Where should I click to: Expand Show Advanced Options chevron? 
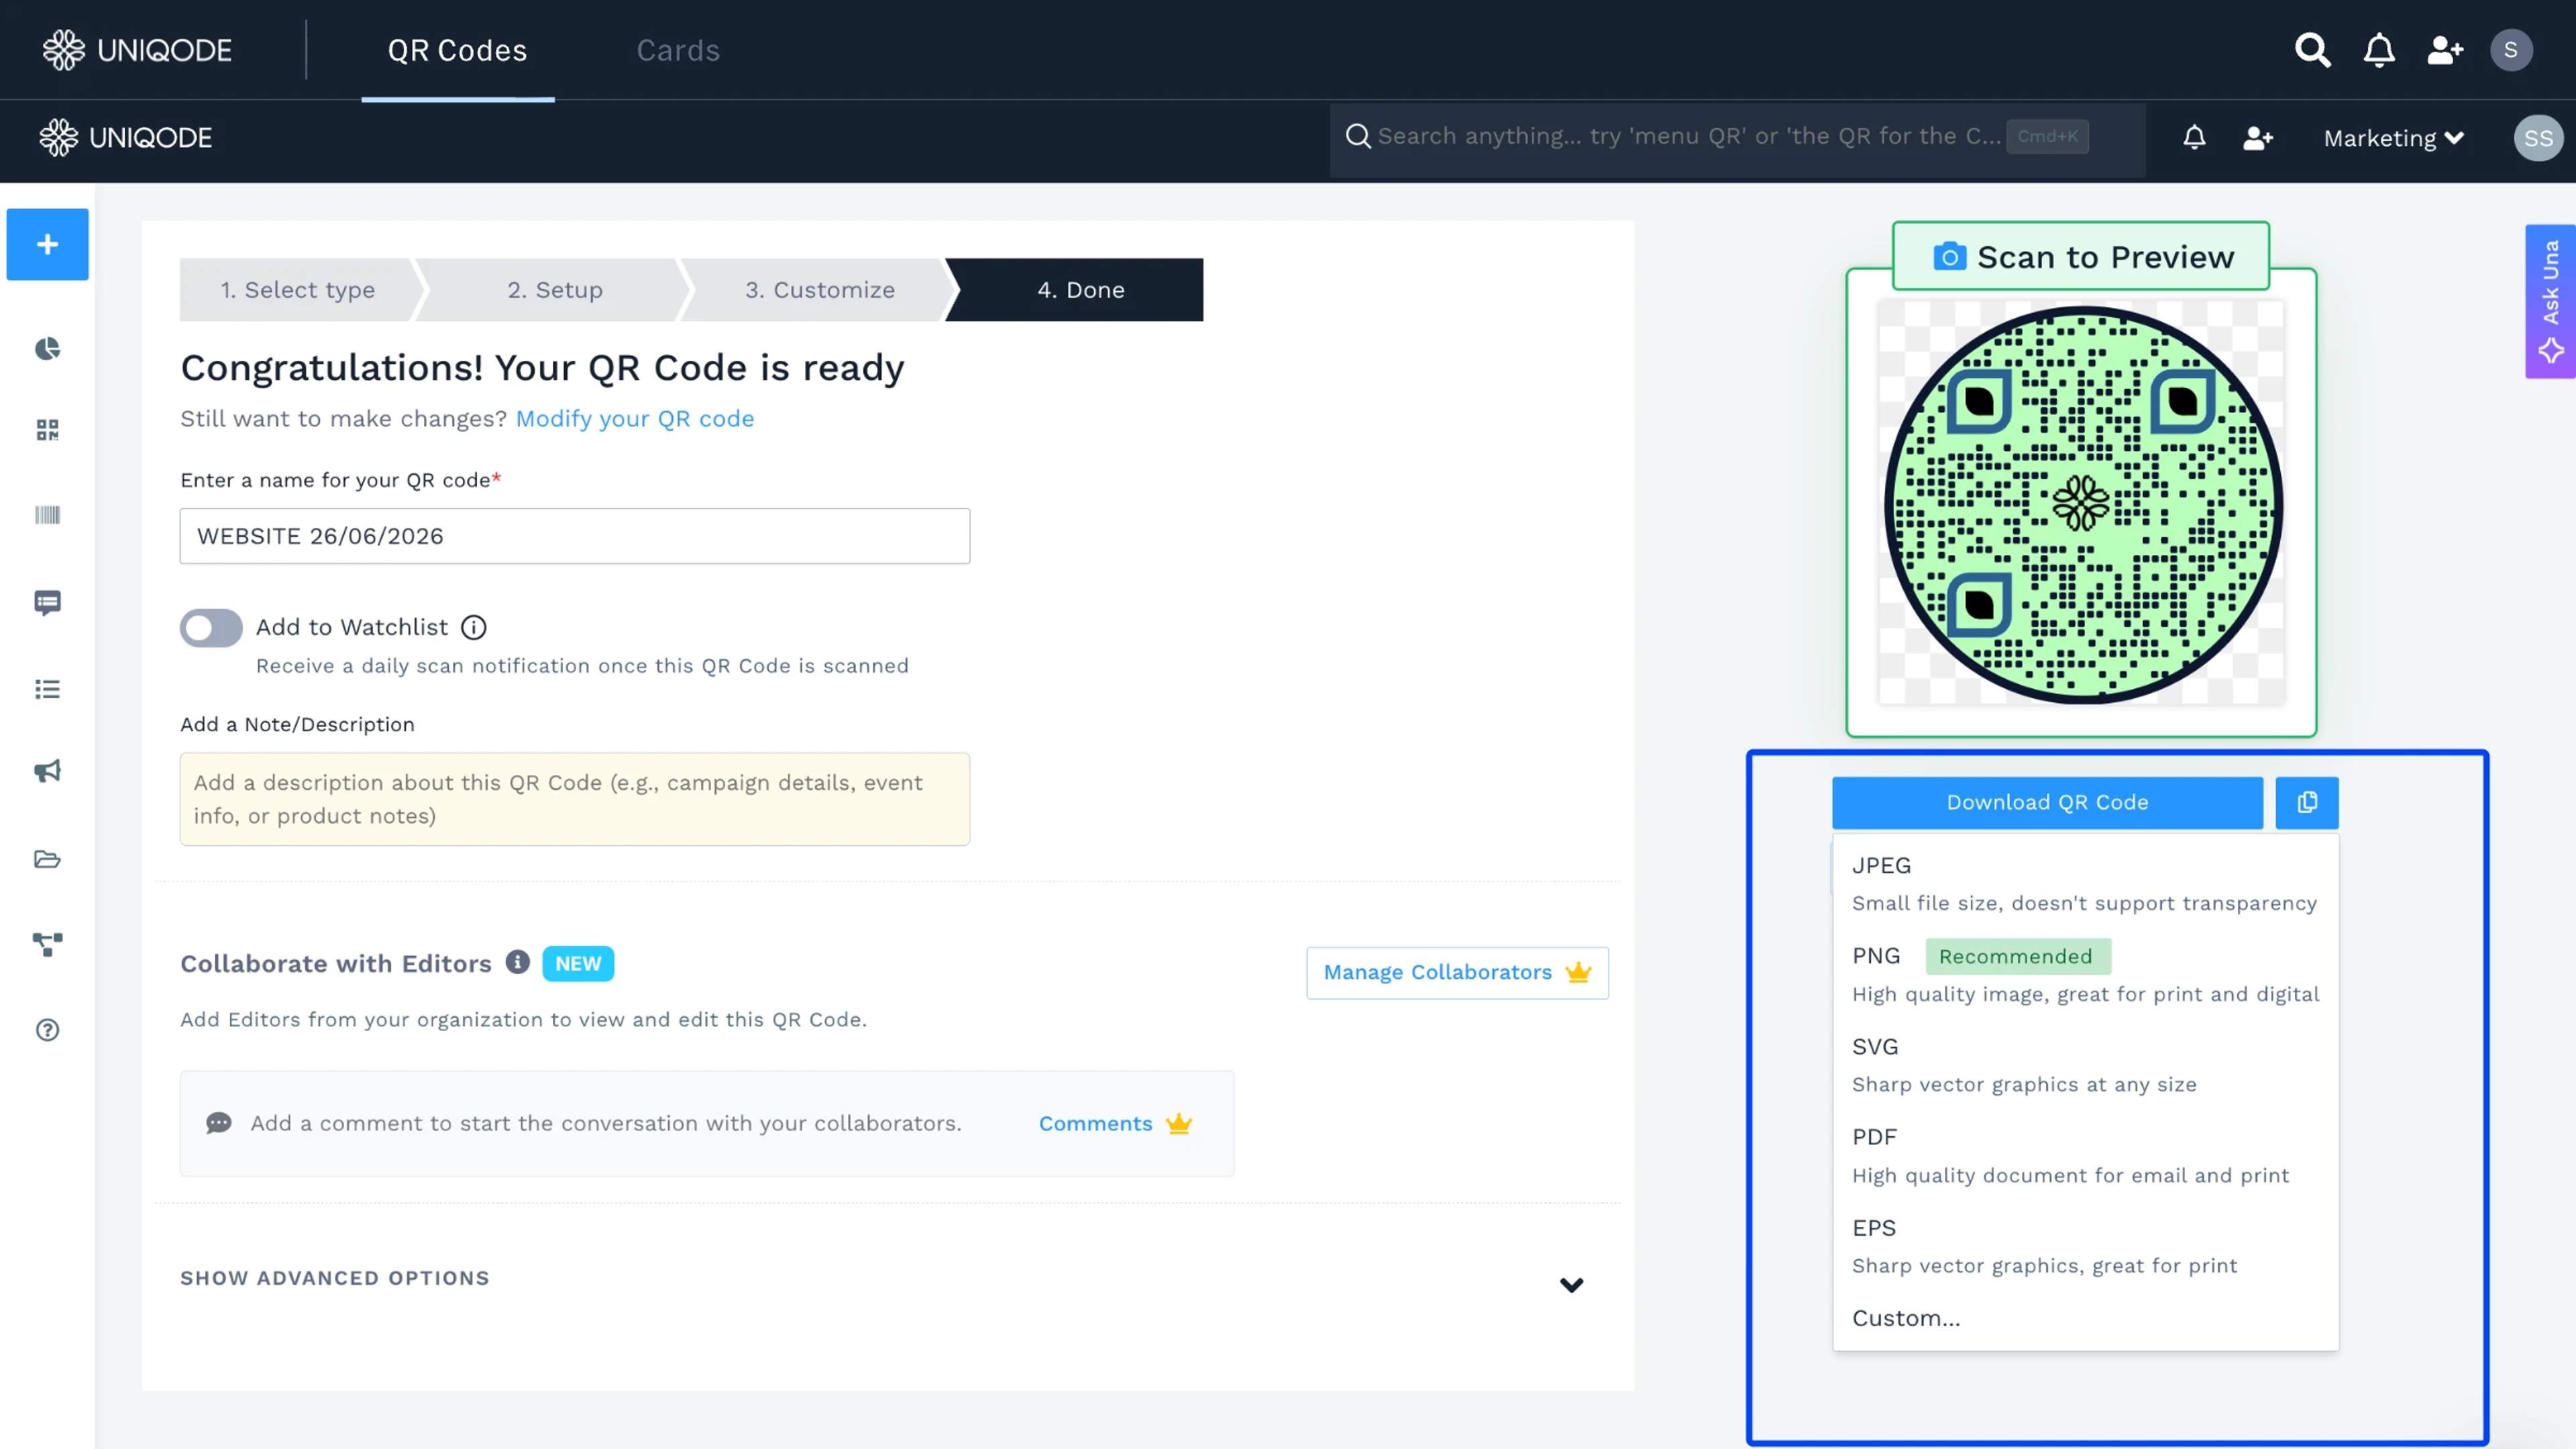(1571, 1285)
